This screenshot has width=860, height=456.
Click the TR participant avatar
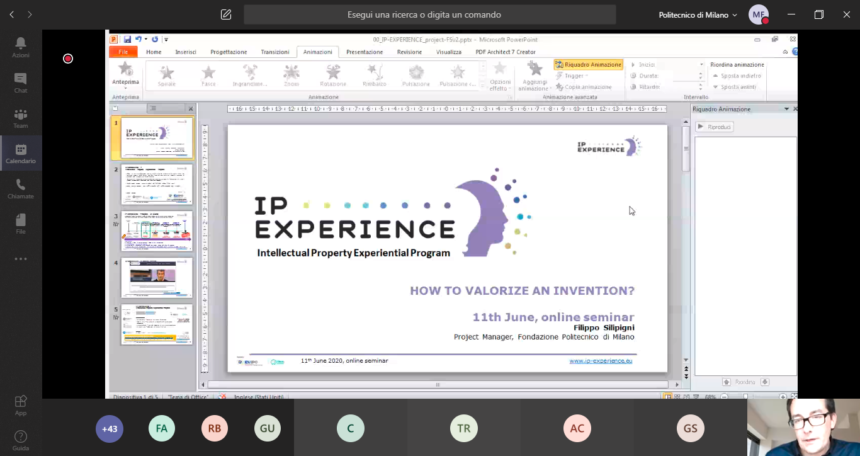pos(463,429)
